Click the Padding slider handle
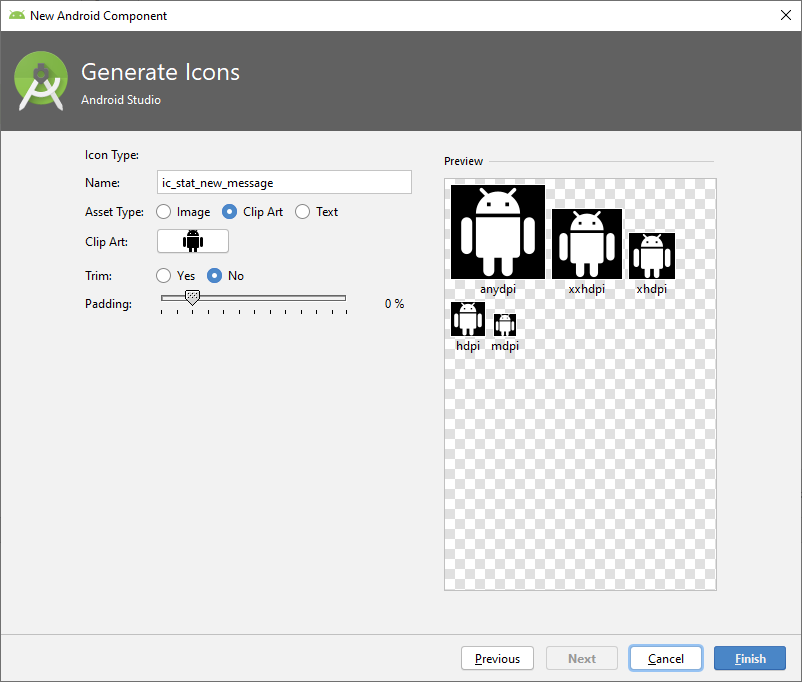802x682 pixels. 192,298
